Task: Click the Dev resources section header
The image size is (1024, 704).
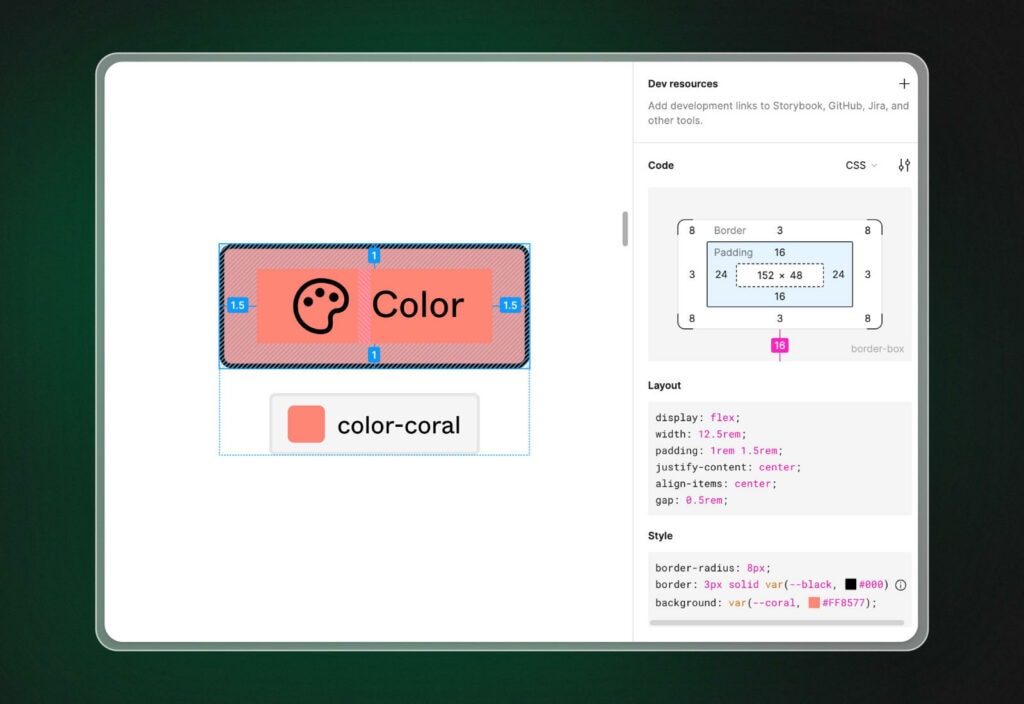Action: [x=684, y=83]
